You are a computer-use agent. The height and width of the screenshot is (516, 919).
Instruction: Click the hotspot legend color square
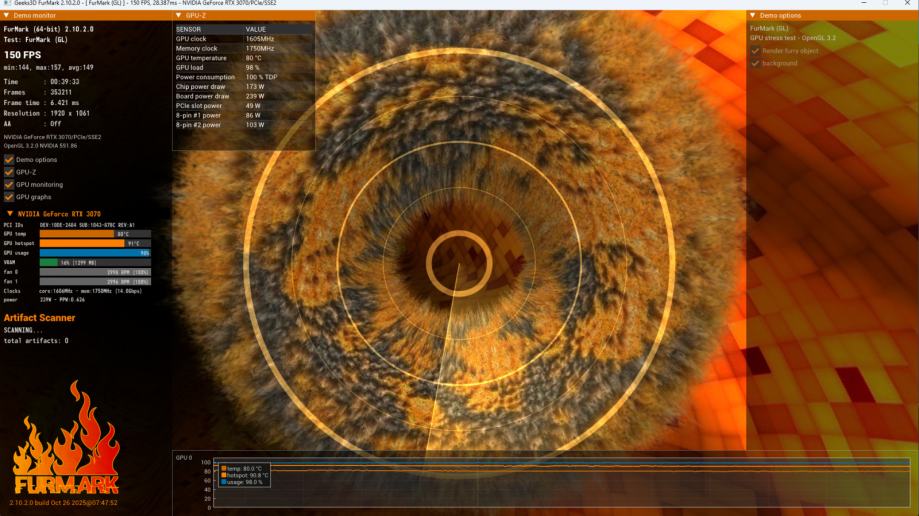tap(224, 475)
